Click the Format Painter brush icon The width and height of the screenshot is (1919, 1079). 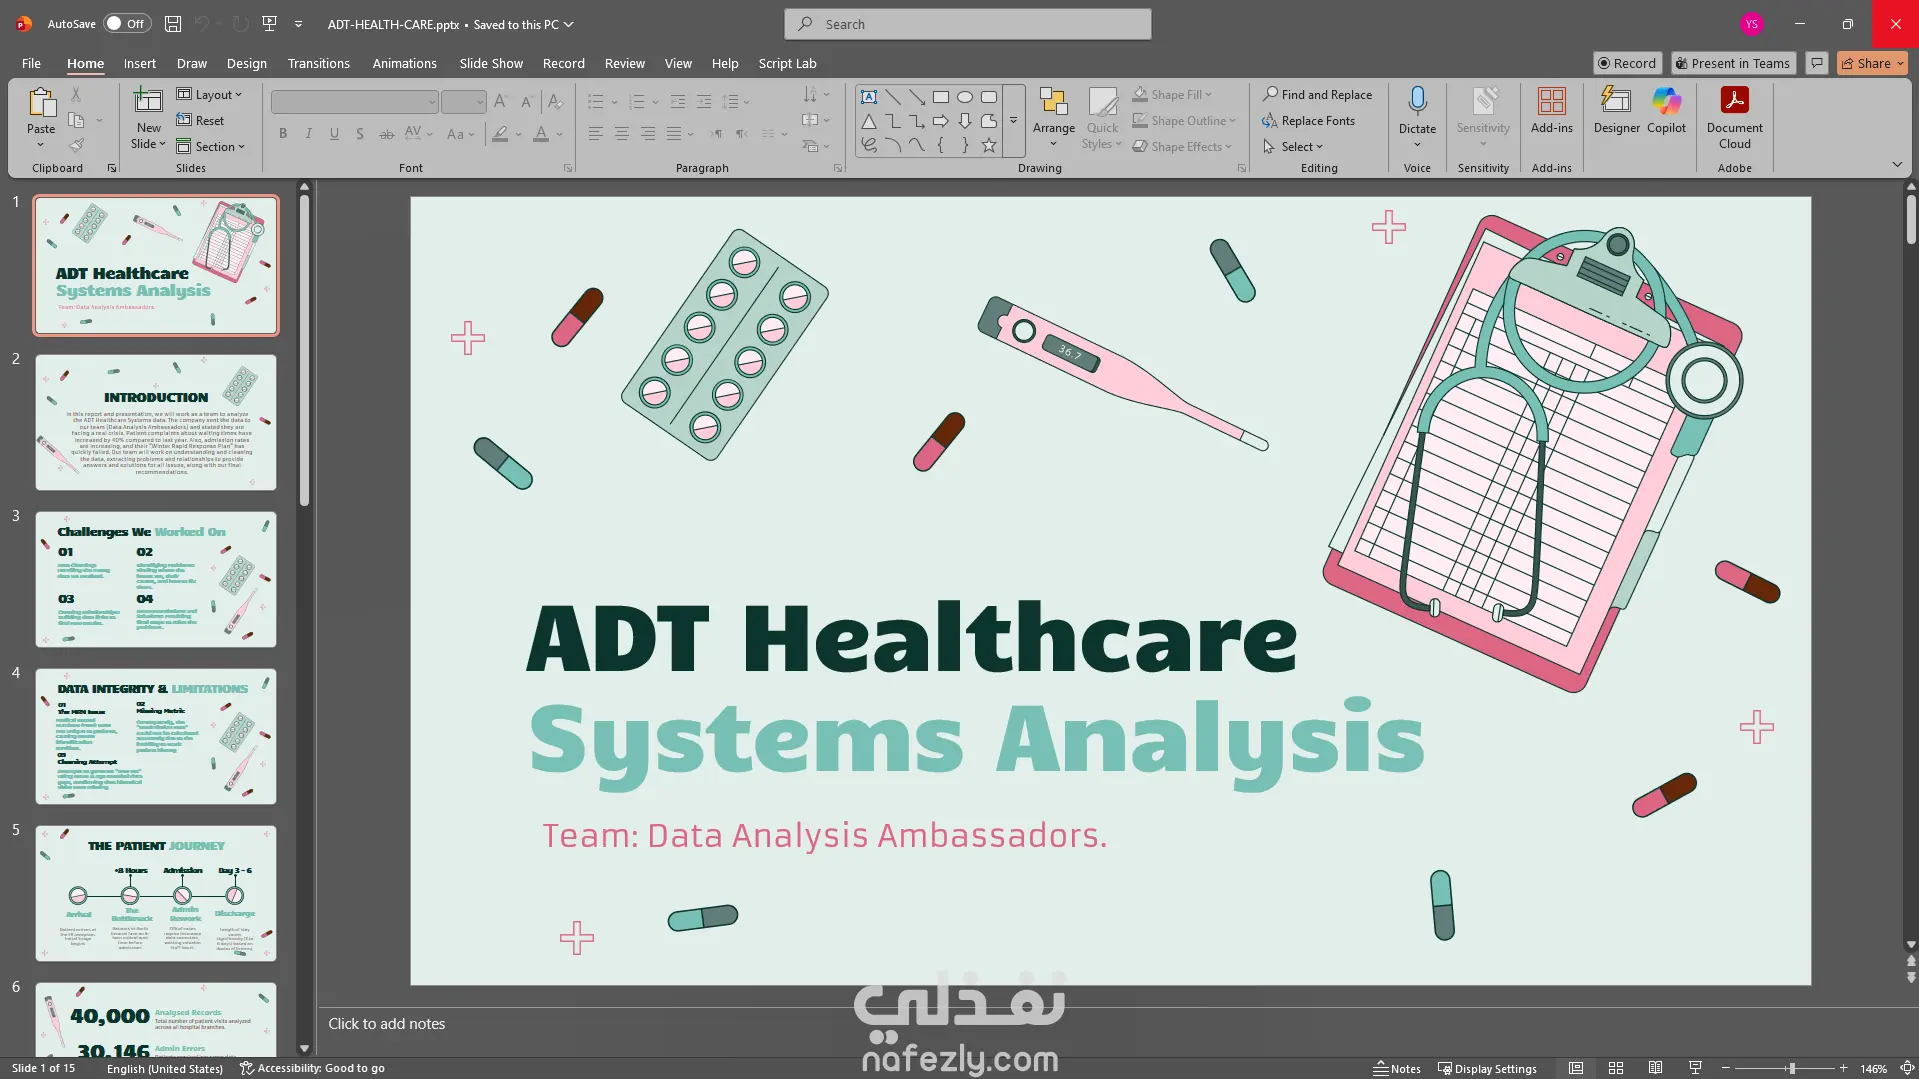click(76, 145)
